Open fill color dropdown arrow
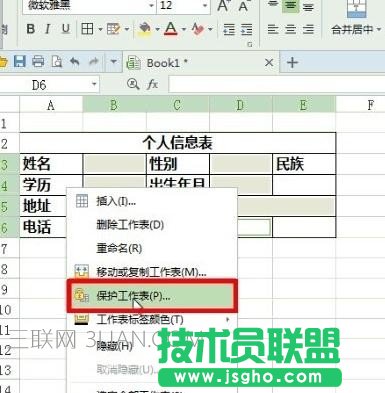The height and width of the screenshot is (393, 385). (x=157, y=30)
